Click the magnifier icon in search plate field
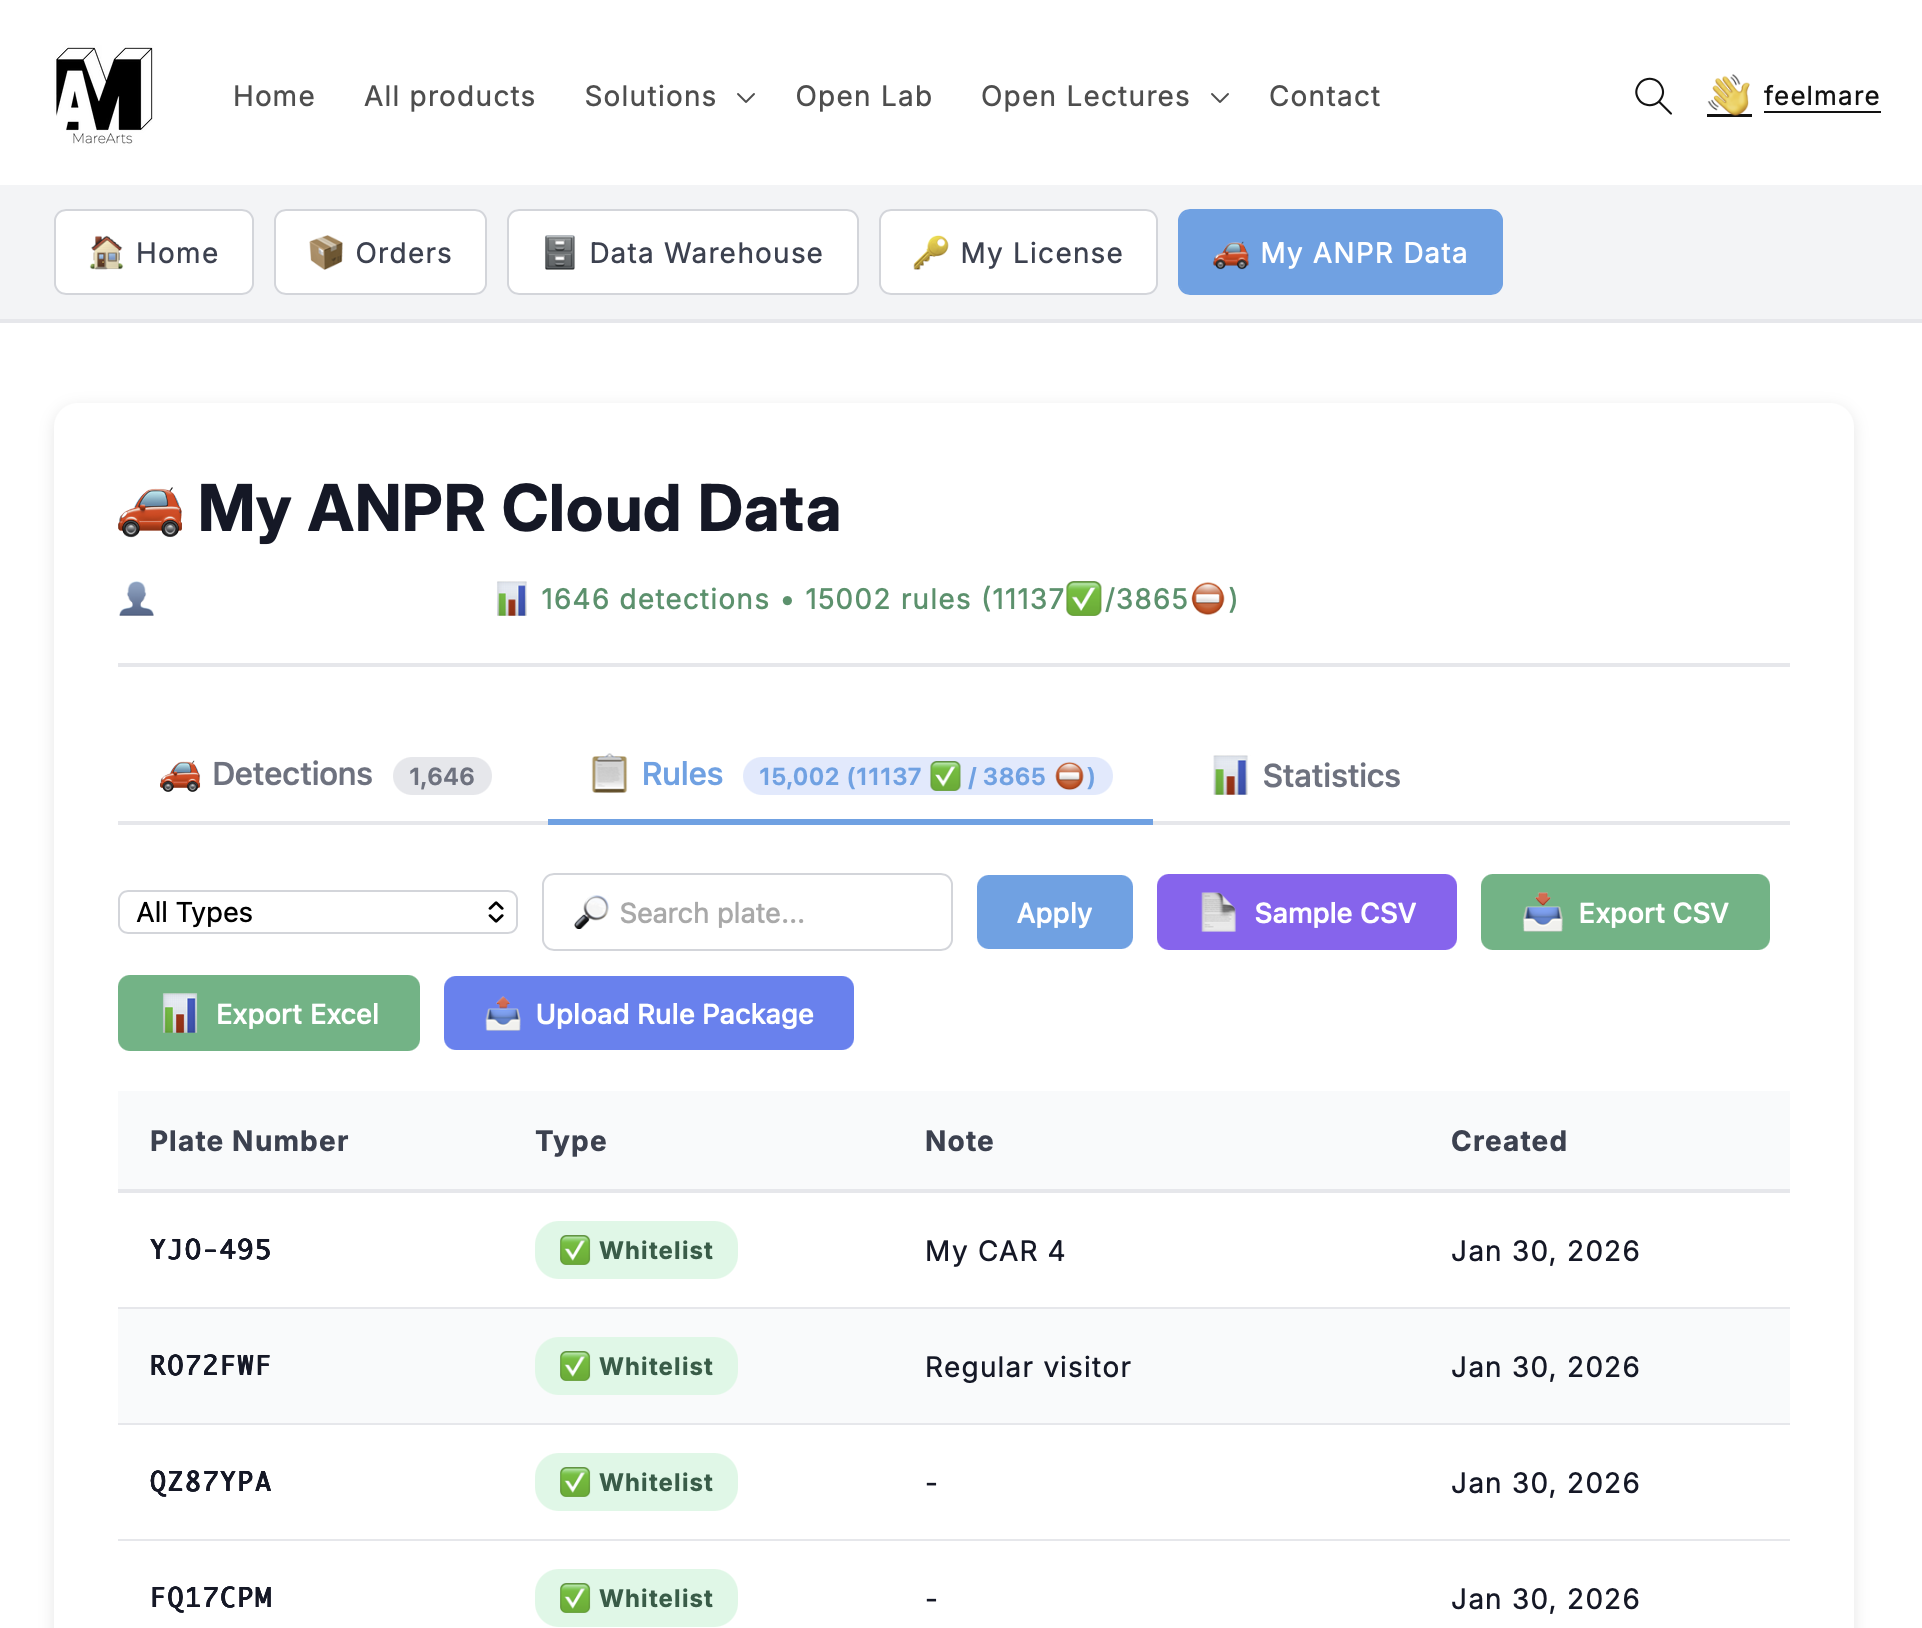 591,912
